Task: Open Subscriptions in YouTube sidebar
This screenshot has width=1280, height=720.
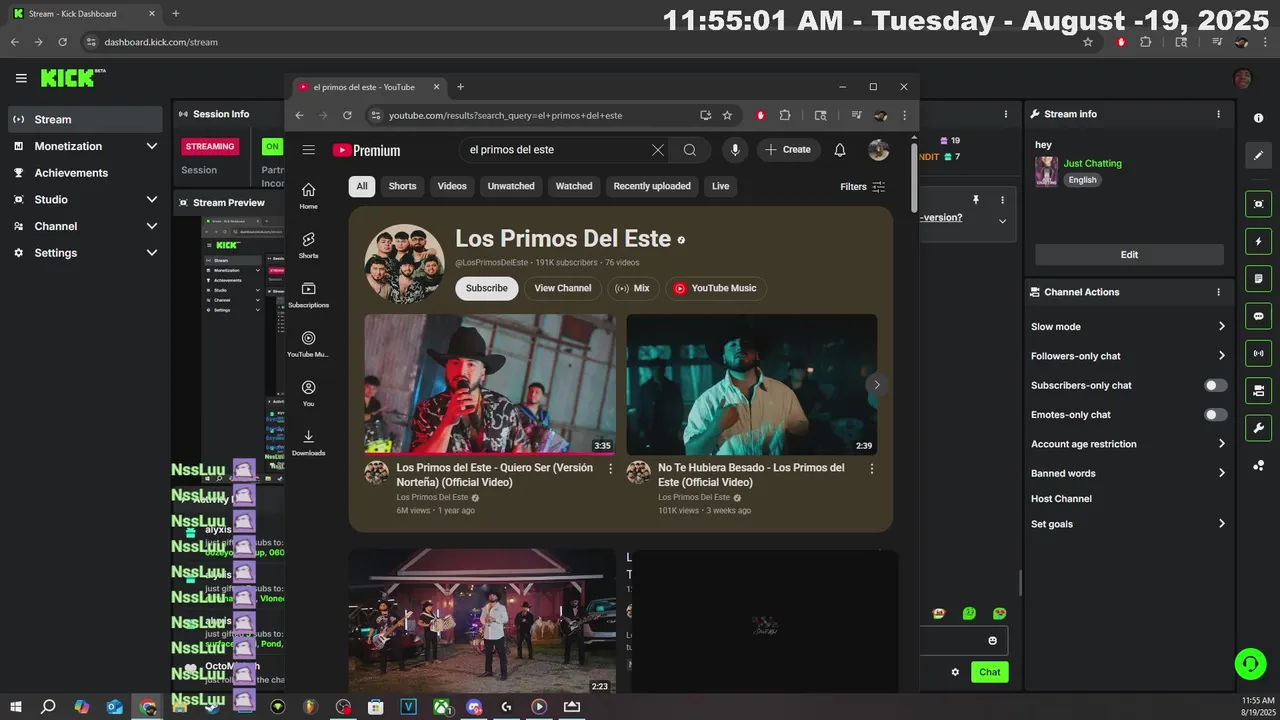Action: [x=308, y=295]
